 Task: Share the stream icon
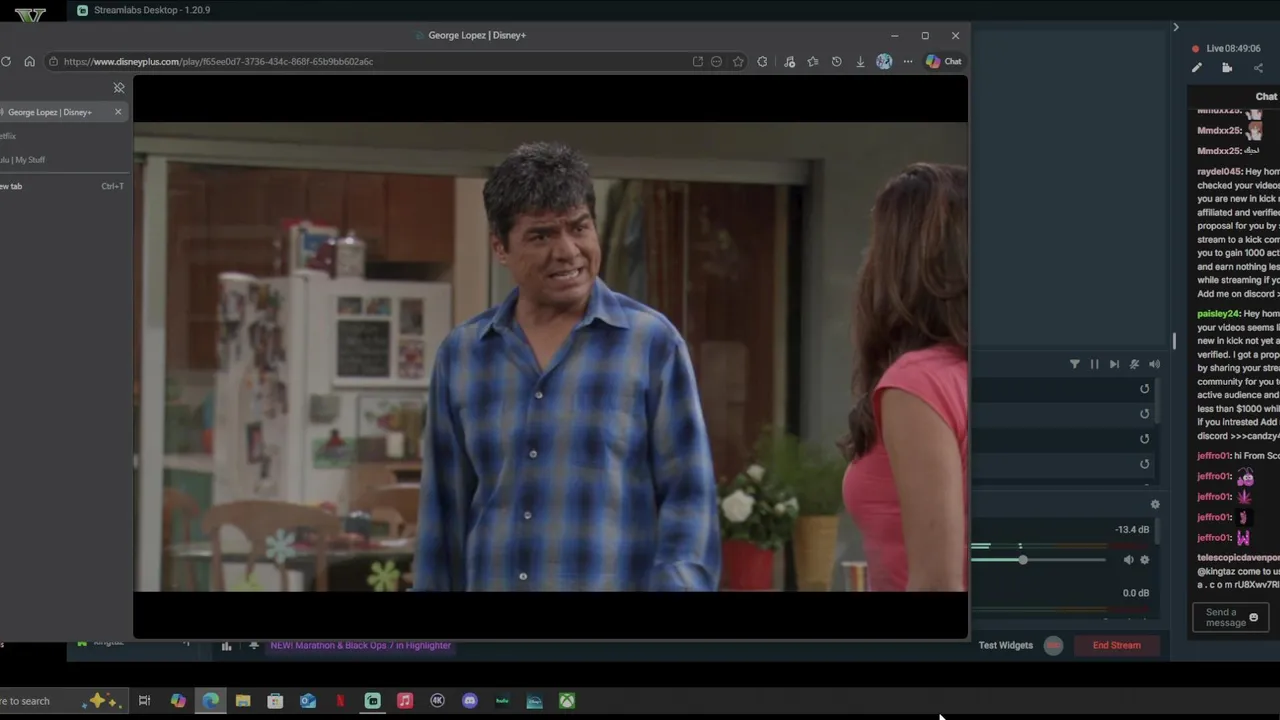1258,68
